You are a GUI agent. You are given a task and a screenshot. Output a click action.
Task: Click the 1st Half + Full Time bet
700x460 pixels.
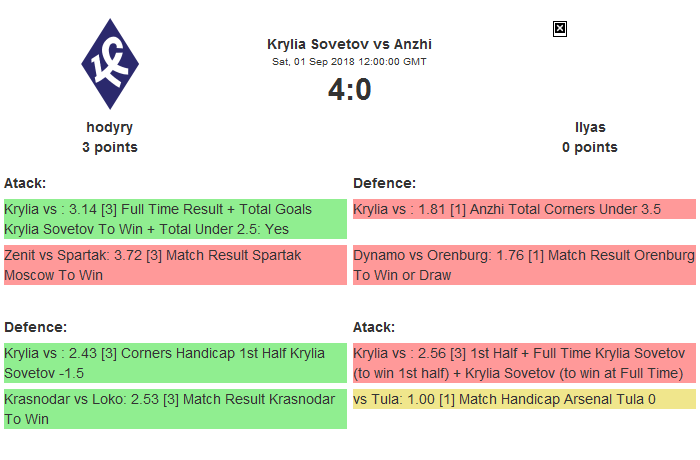(523, 362)
